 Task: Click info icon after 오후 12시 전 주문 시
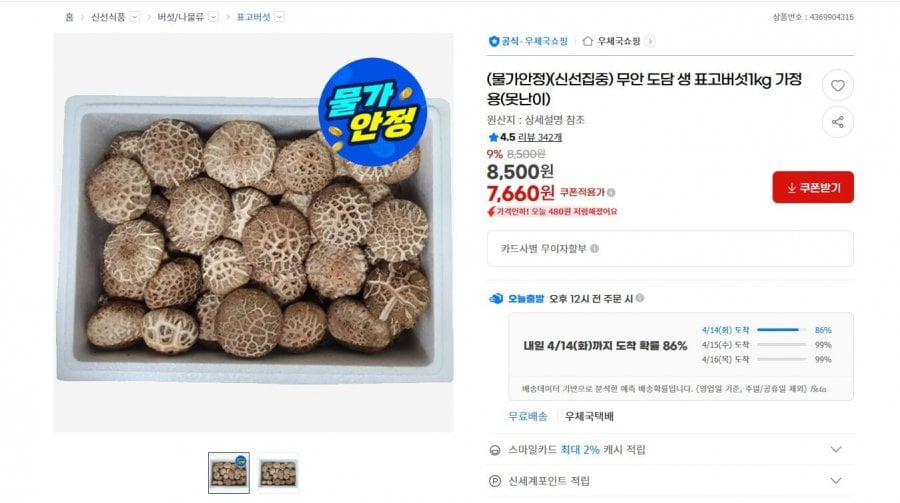coord(640,298)
